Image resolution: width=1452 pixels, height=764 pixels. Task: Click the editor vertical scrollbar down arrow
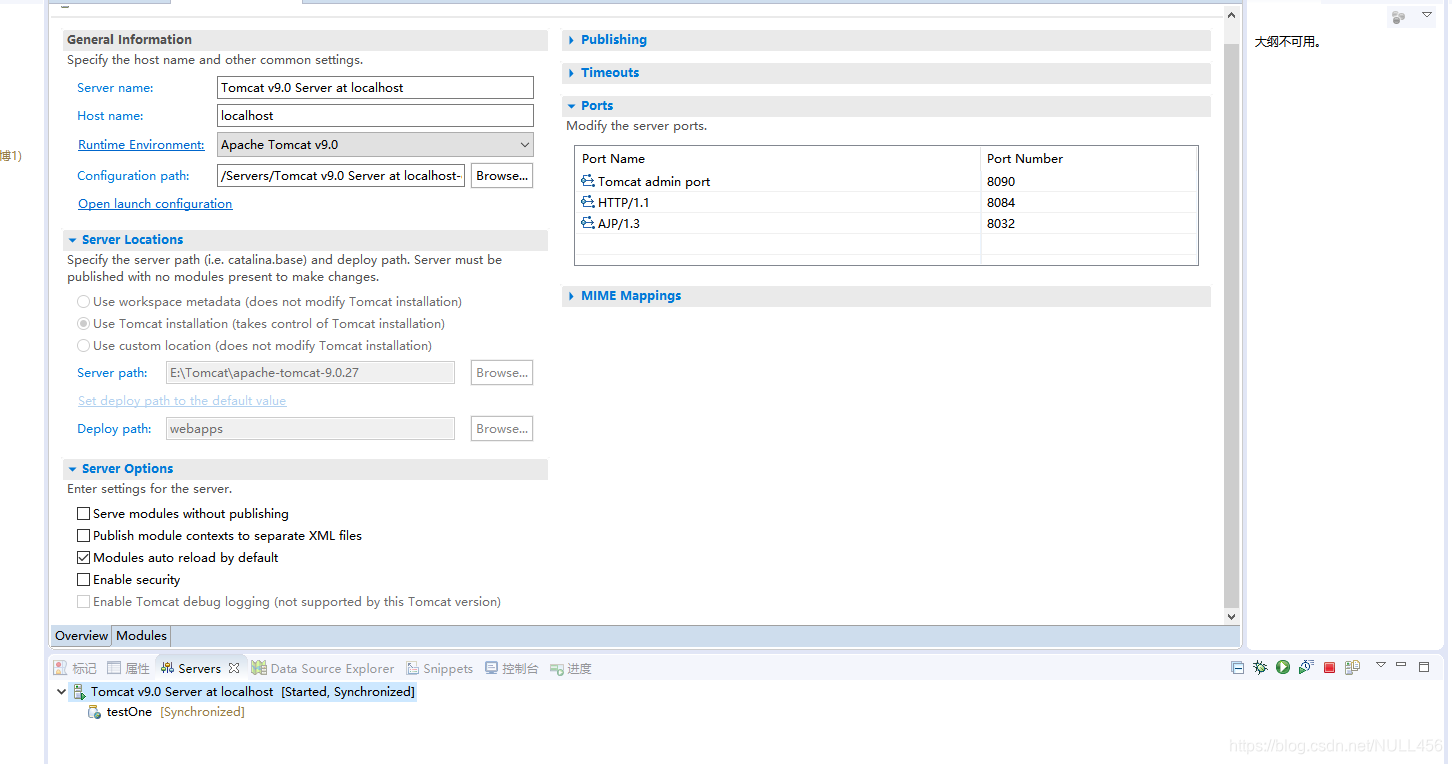point(1232,617)
